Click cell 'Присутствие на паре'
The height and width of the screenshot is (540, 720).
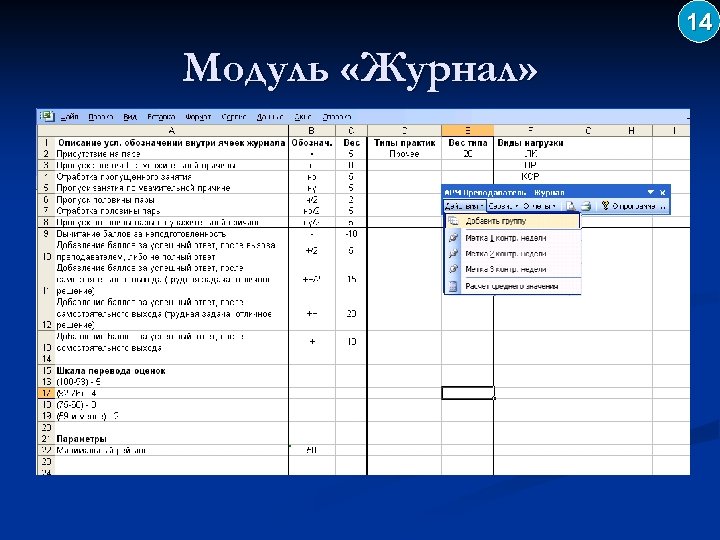pyautogui.click(x=171, y=154)
